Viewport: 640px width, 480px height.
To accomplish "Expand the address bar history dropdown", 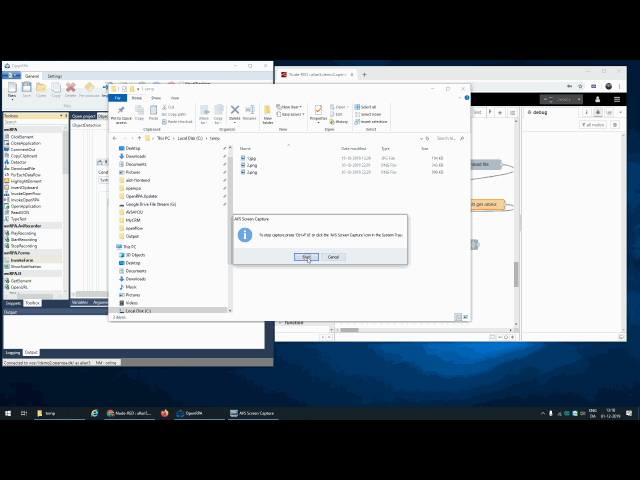I will (x=421, y=138).
